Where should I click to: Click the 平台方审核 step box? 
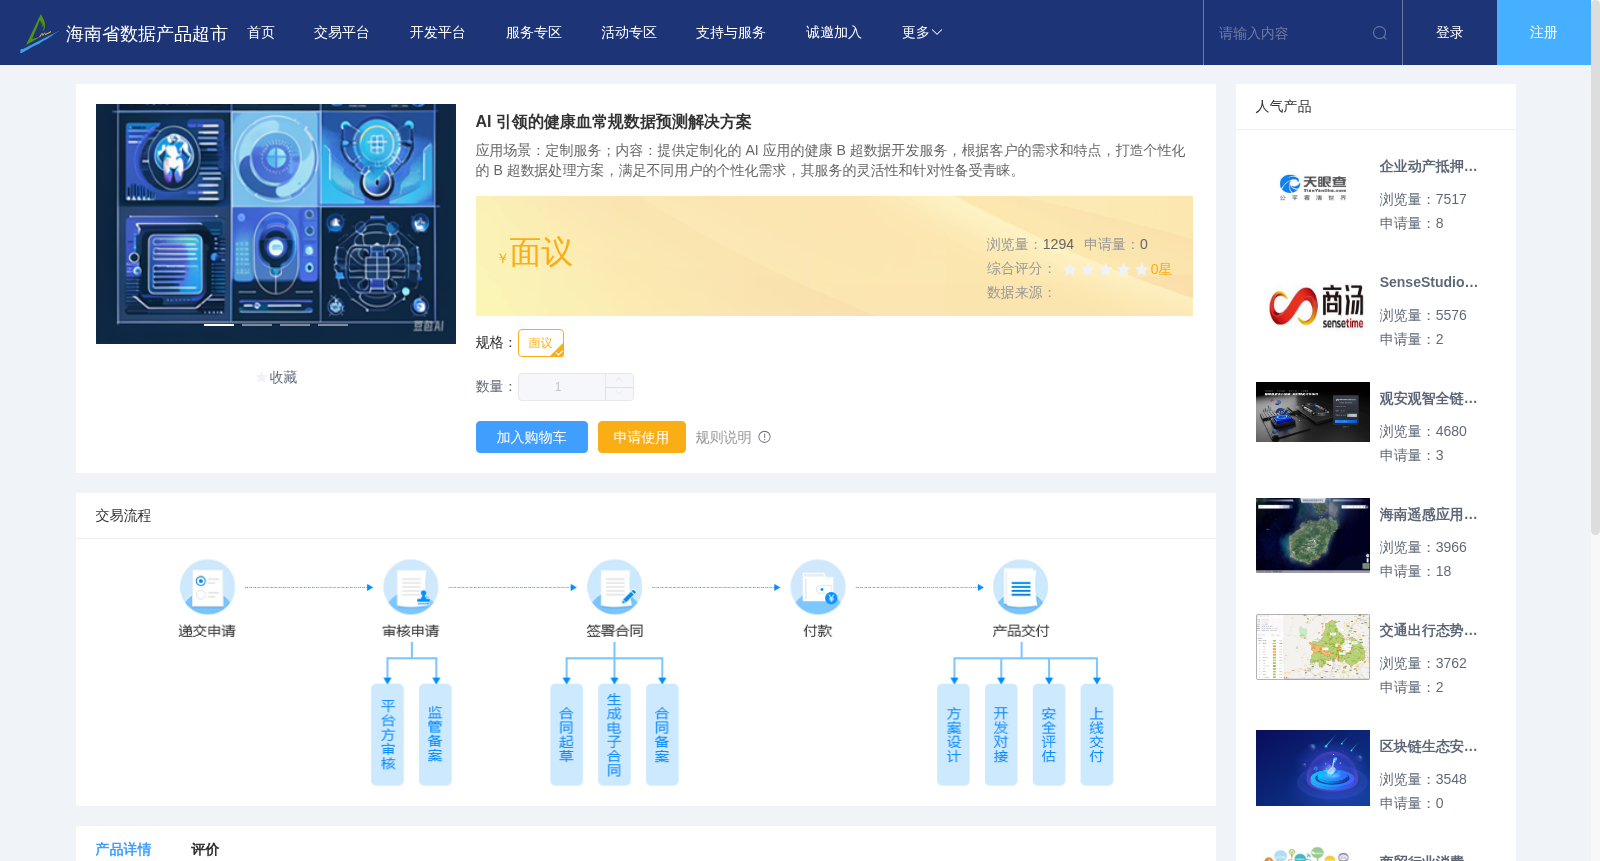tap(388, 735)
